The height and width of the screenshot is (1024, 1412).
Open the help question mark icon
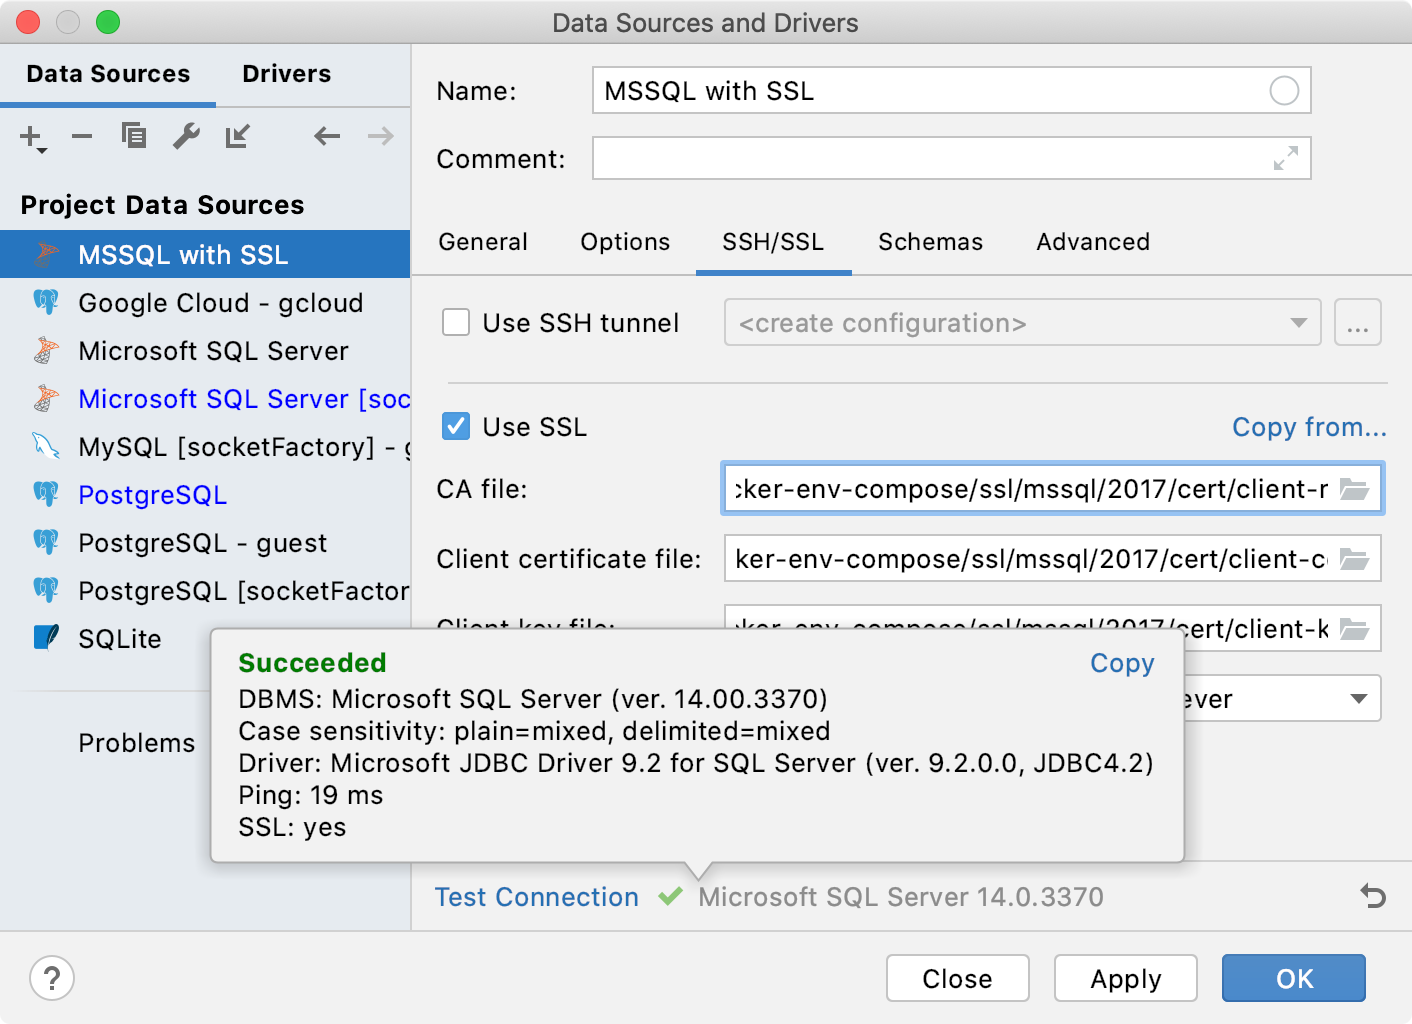[52, 979]
